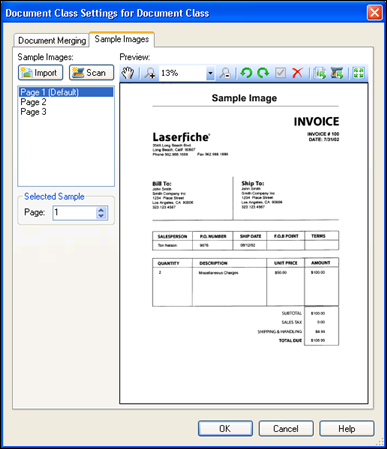Confirm settings with the OK button

225,428
